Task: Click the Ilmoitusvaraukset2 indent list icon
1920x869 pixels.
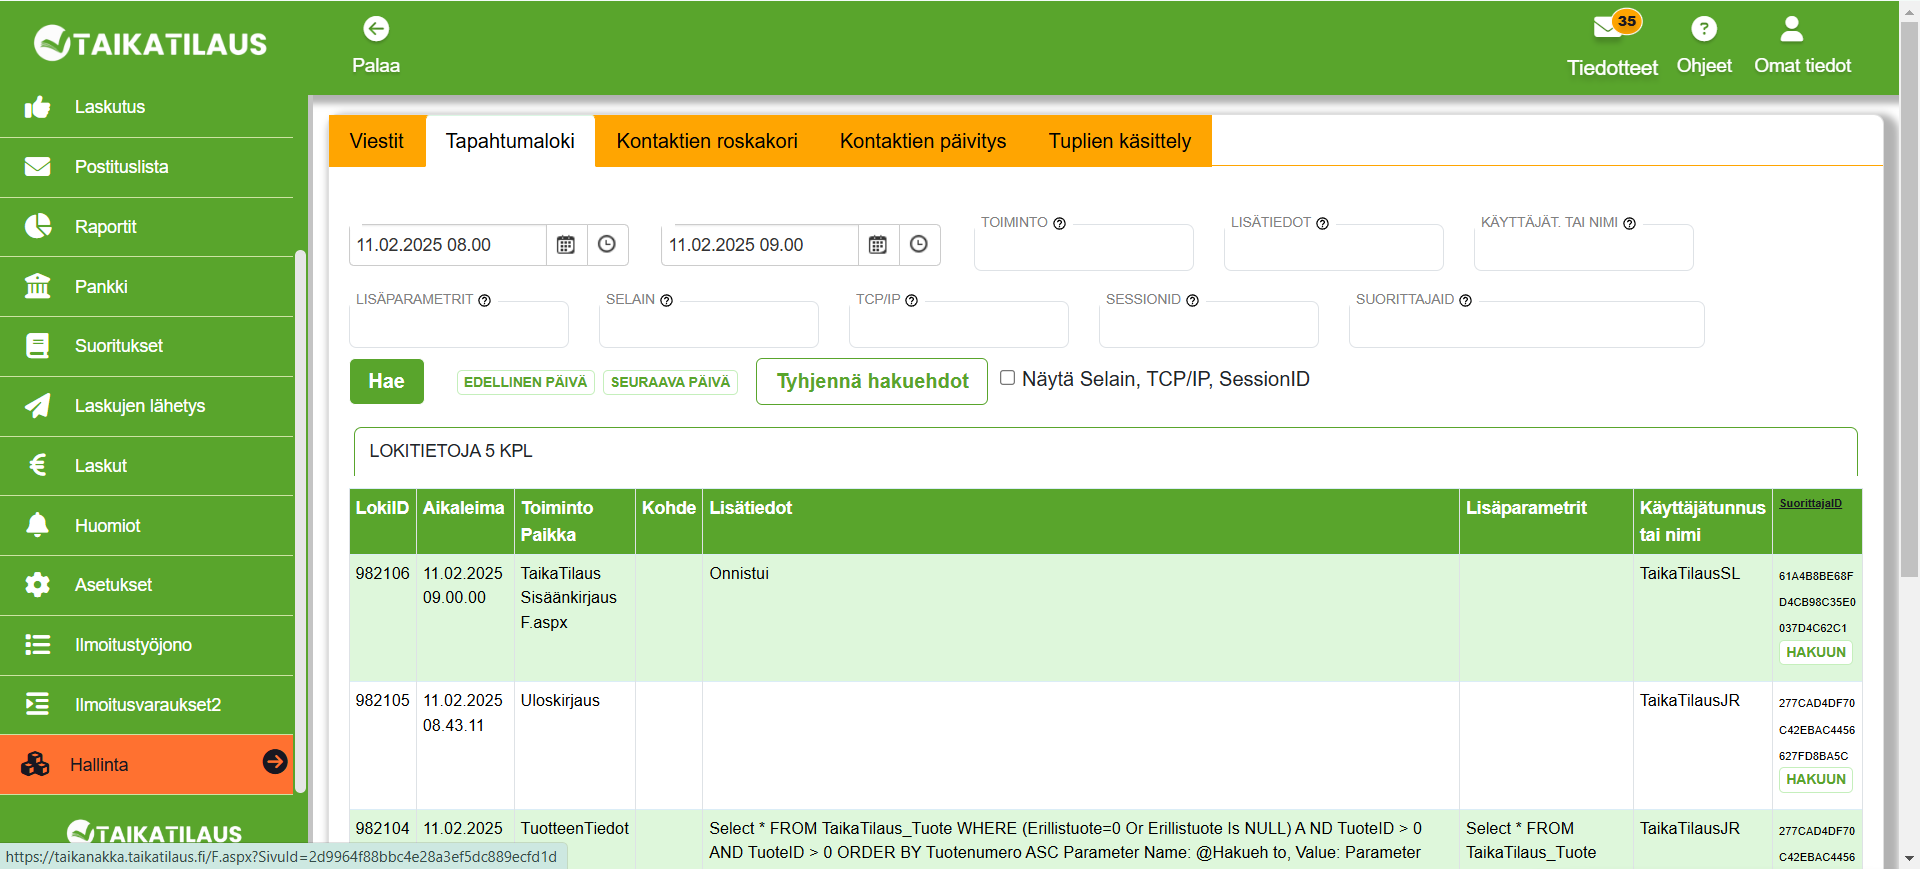Action: 37,704
